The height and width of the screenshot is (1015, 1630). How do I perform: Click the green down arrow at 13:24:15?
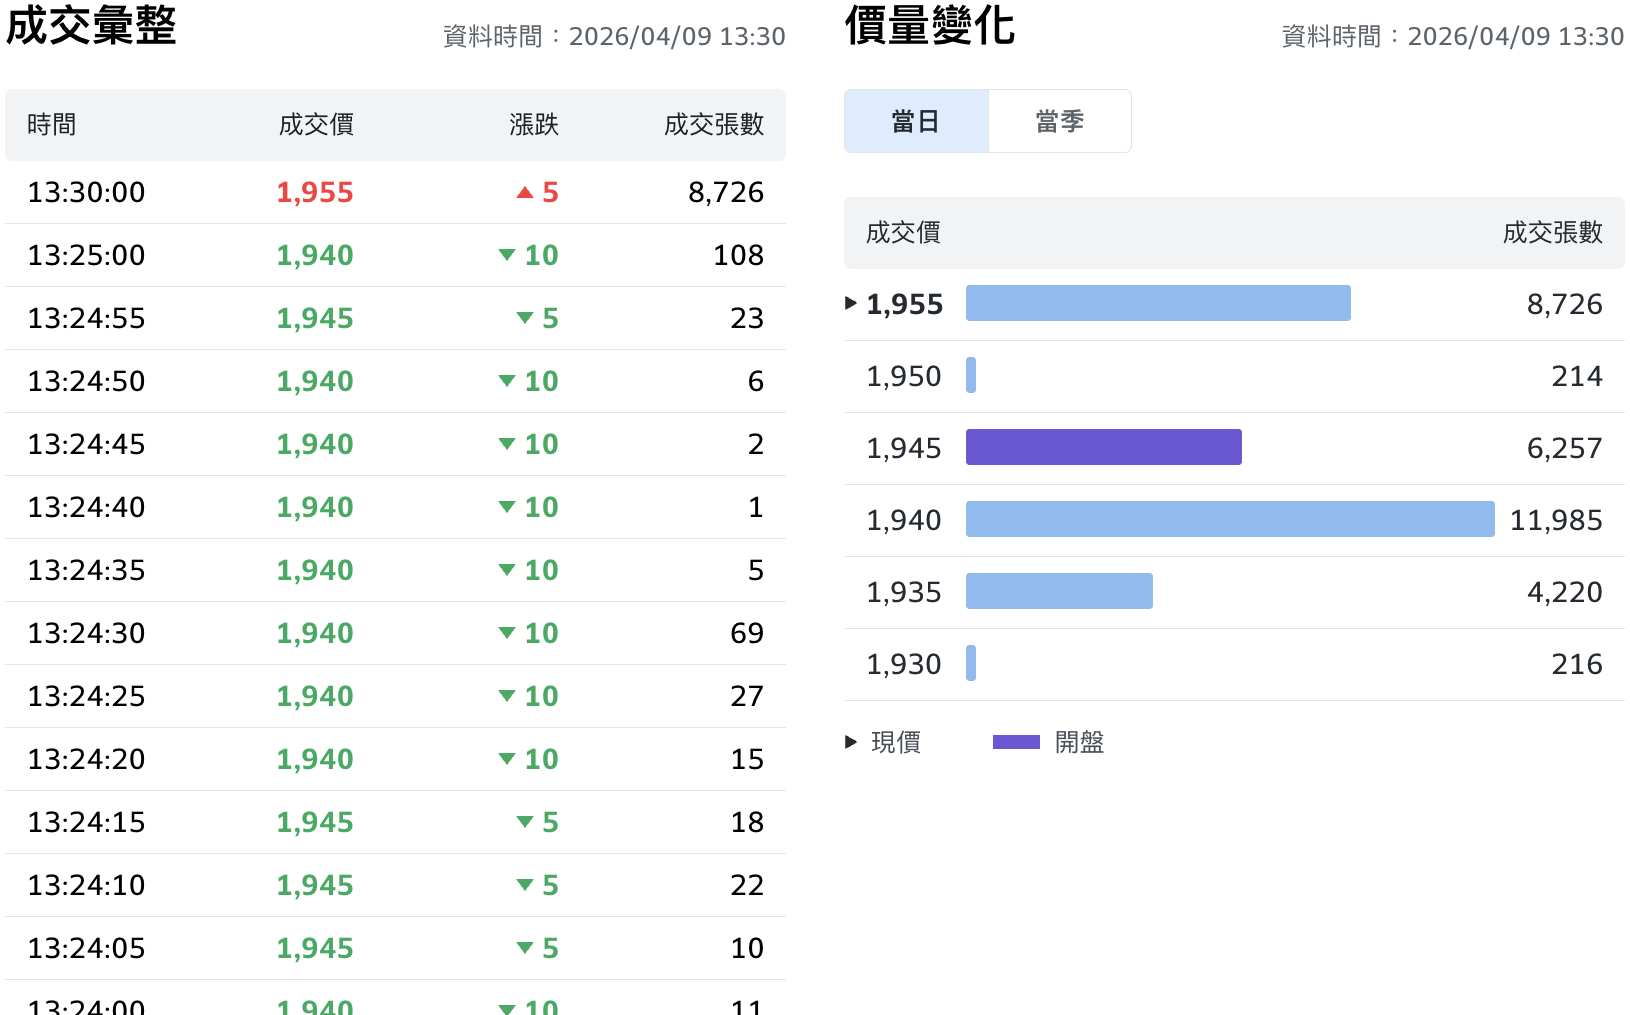point(524,822)
